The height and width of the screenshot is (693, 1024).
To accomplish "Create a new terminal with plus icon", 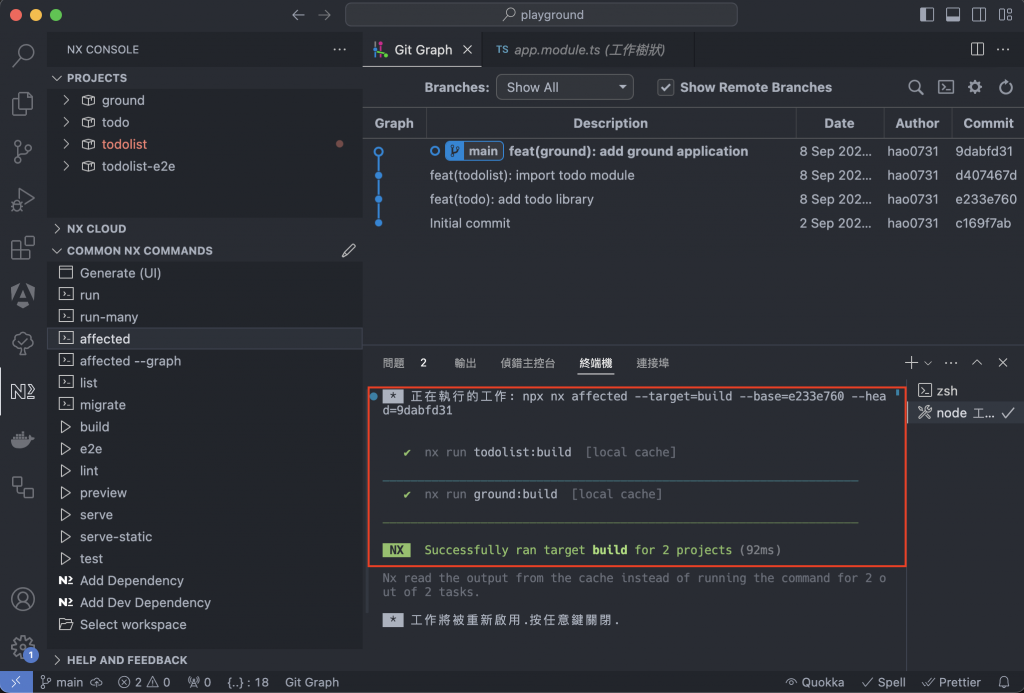I will (911, 363).
